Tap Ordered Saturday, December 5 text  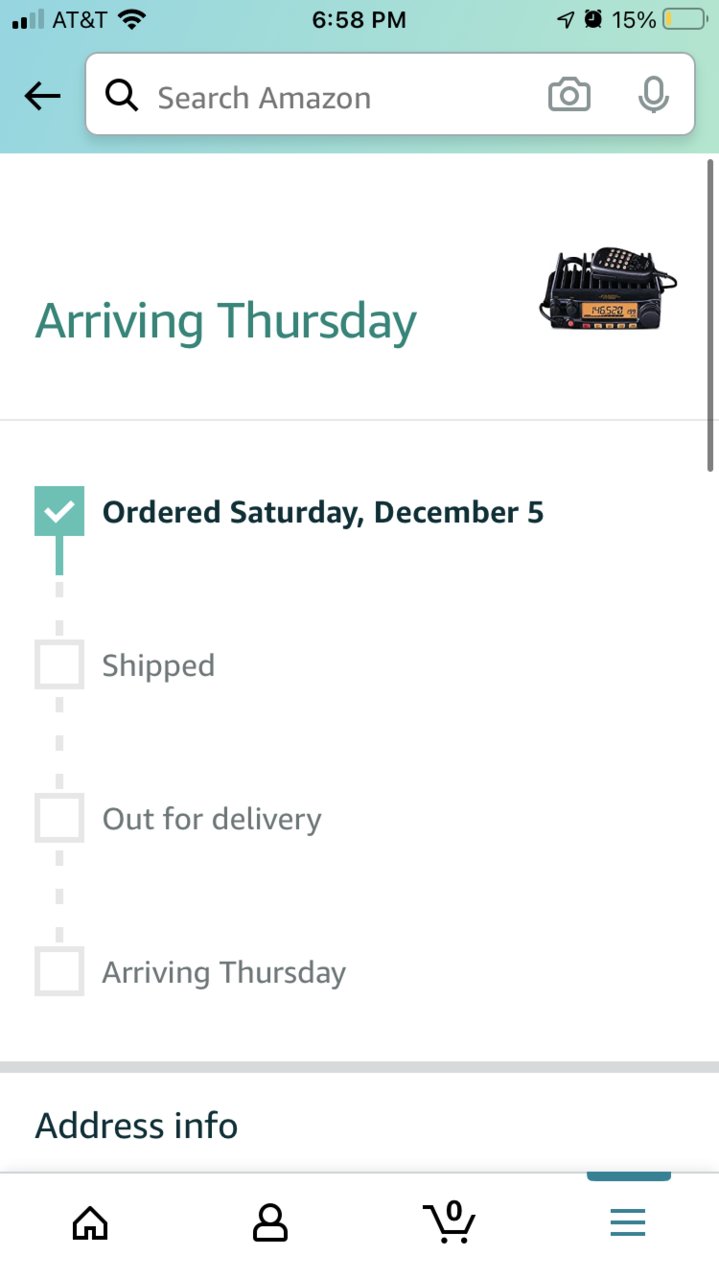point(323,512)
